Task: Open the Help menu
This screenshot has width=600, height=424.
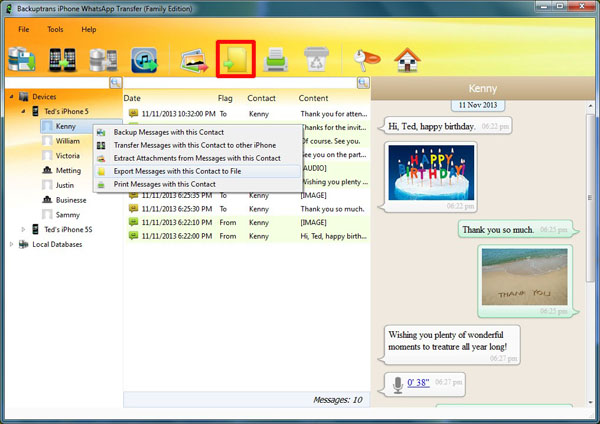Action: [x=89, y=29]
